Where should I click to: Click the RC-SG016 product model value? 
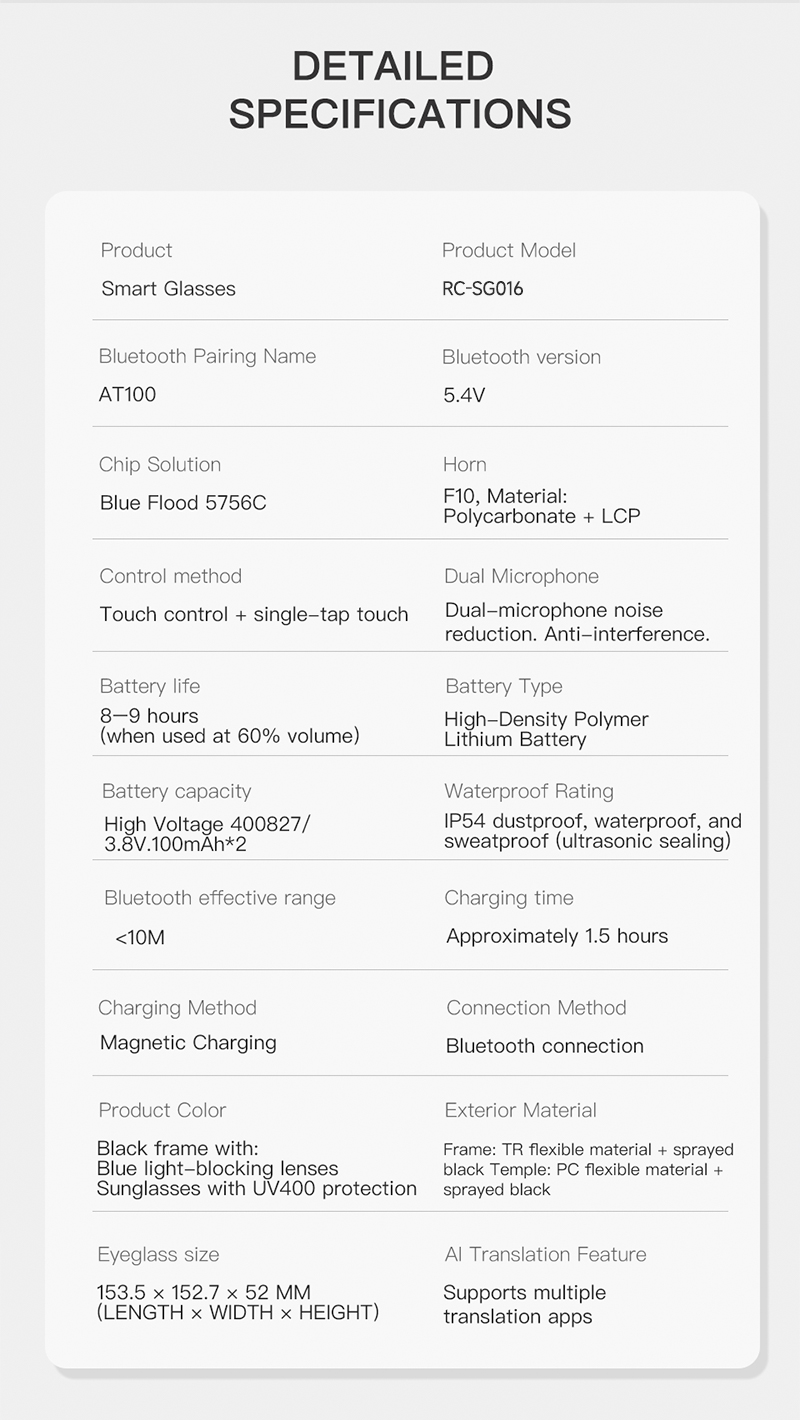coord(483,289)
